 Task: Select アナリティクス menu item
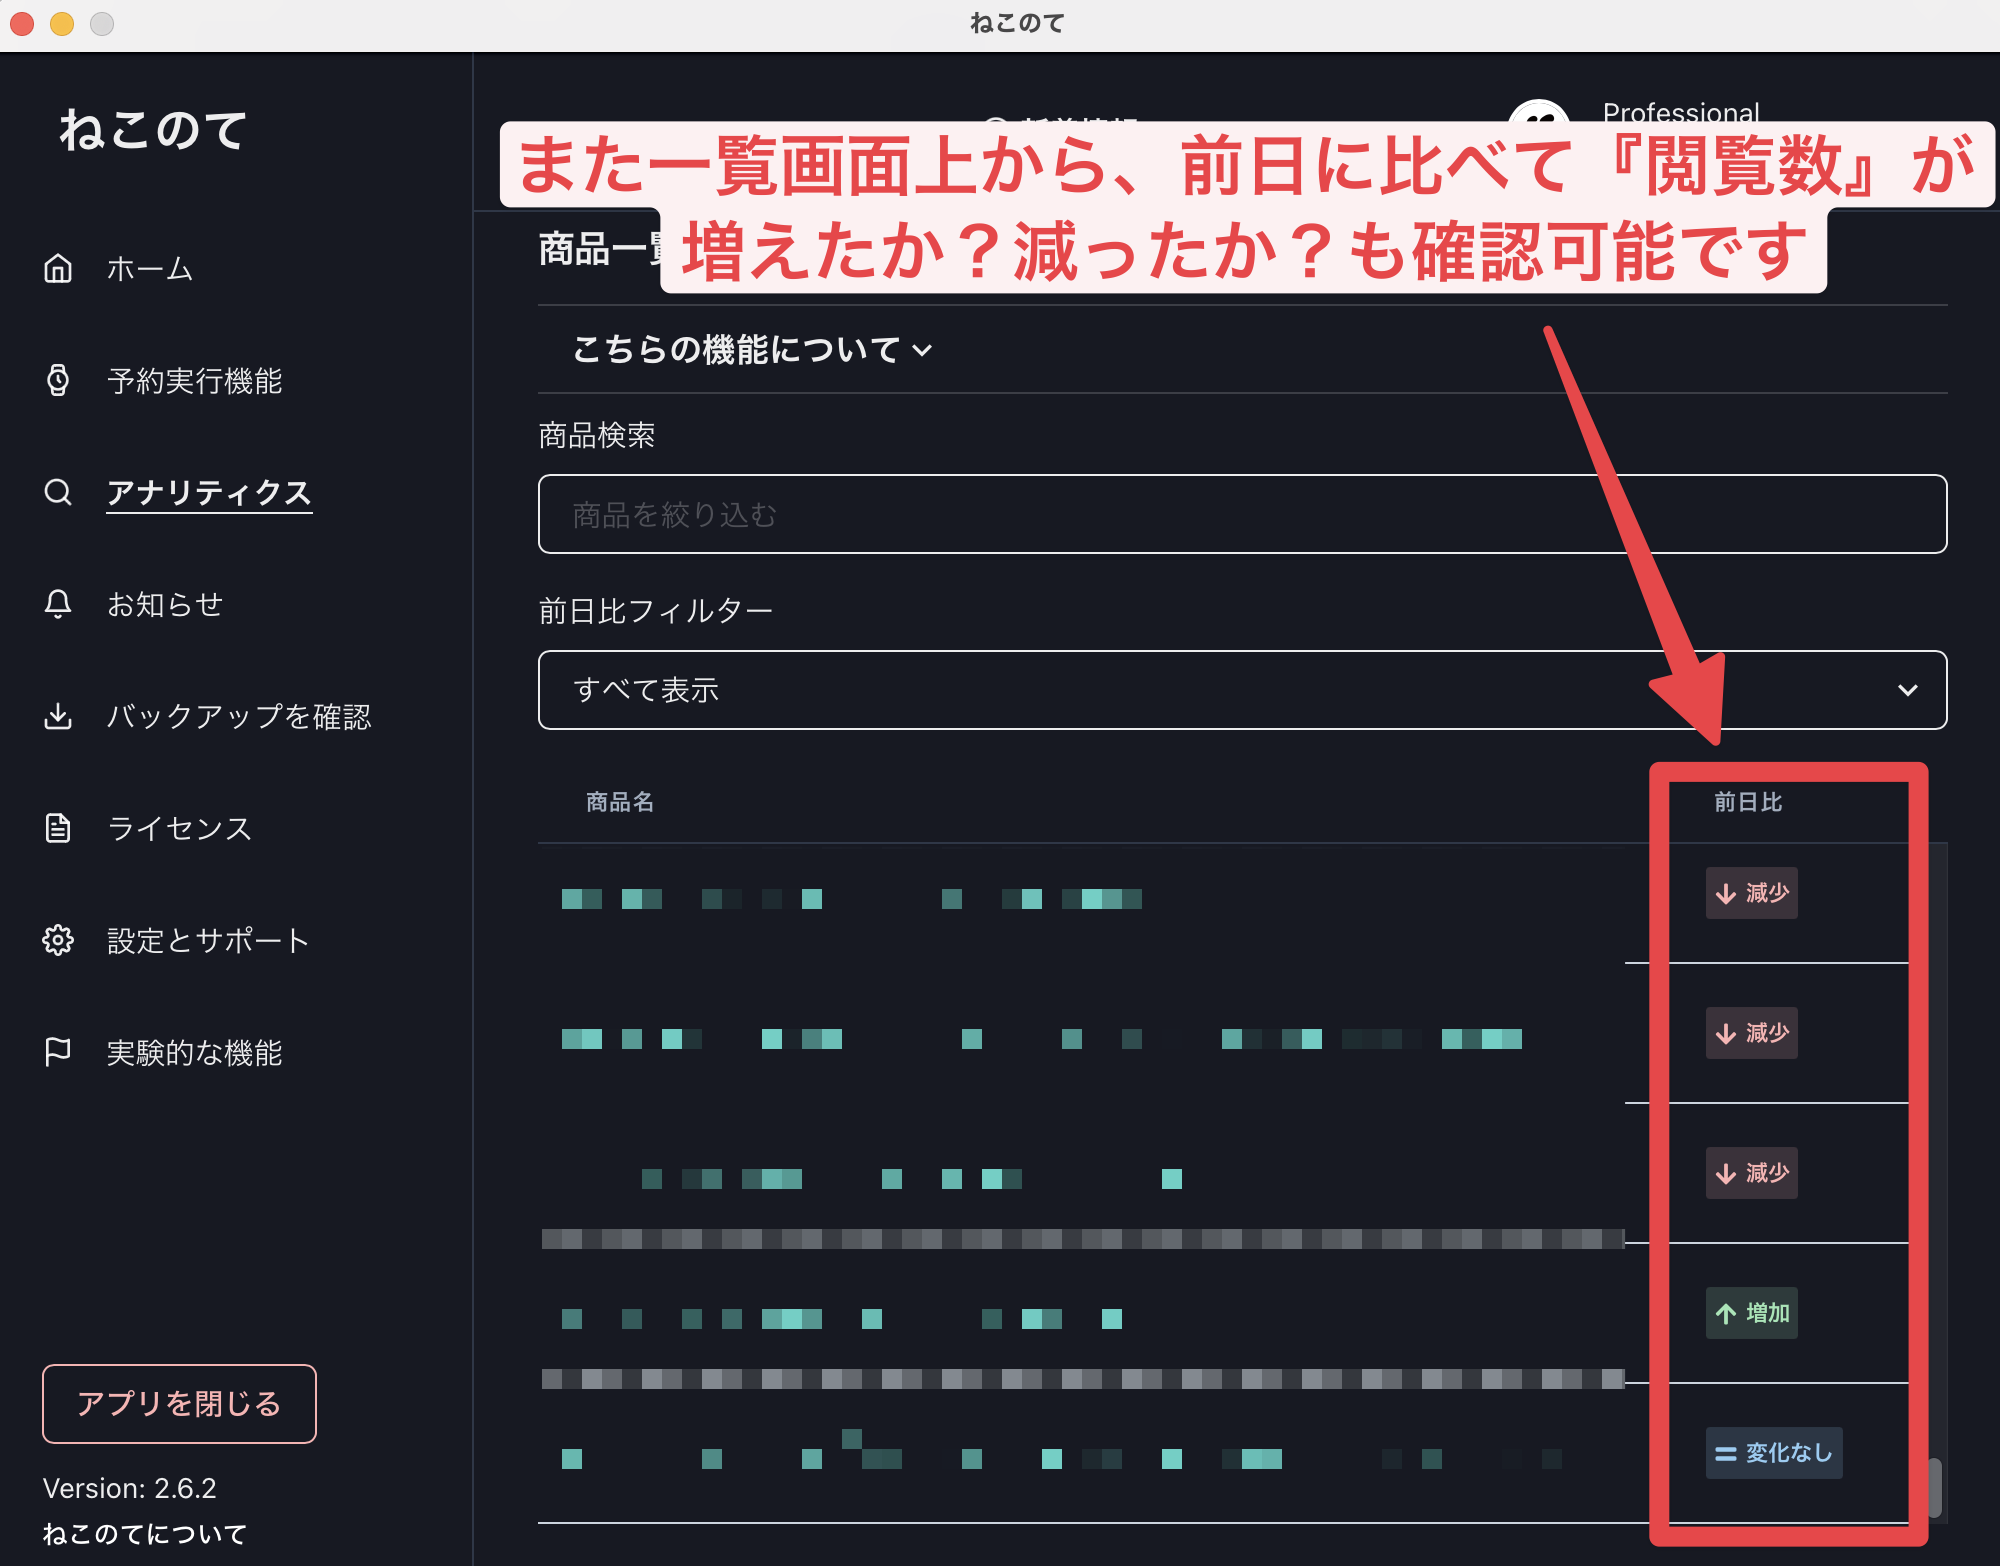click(209, 492)
